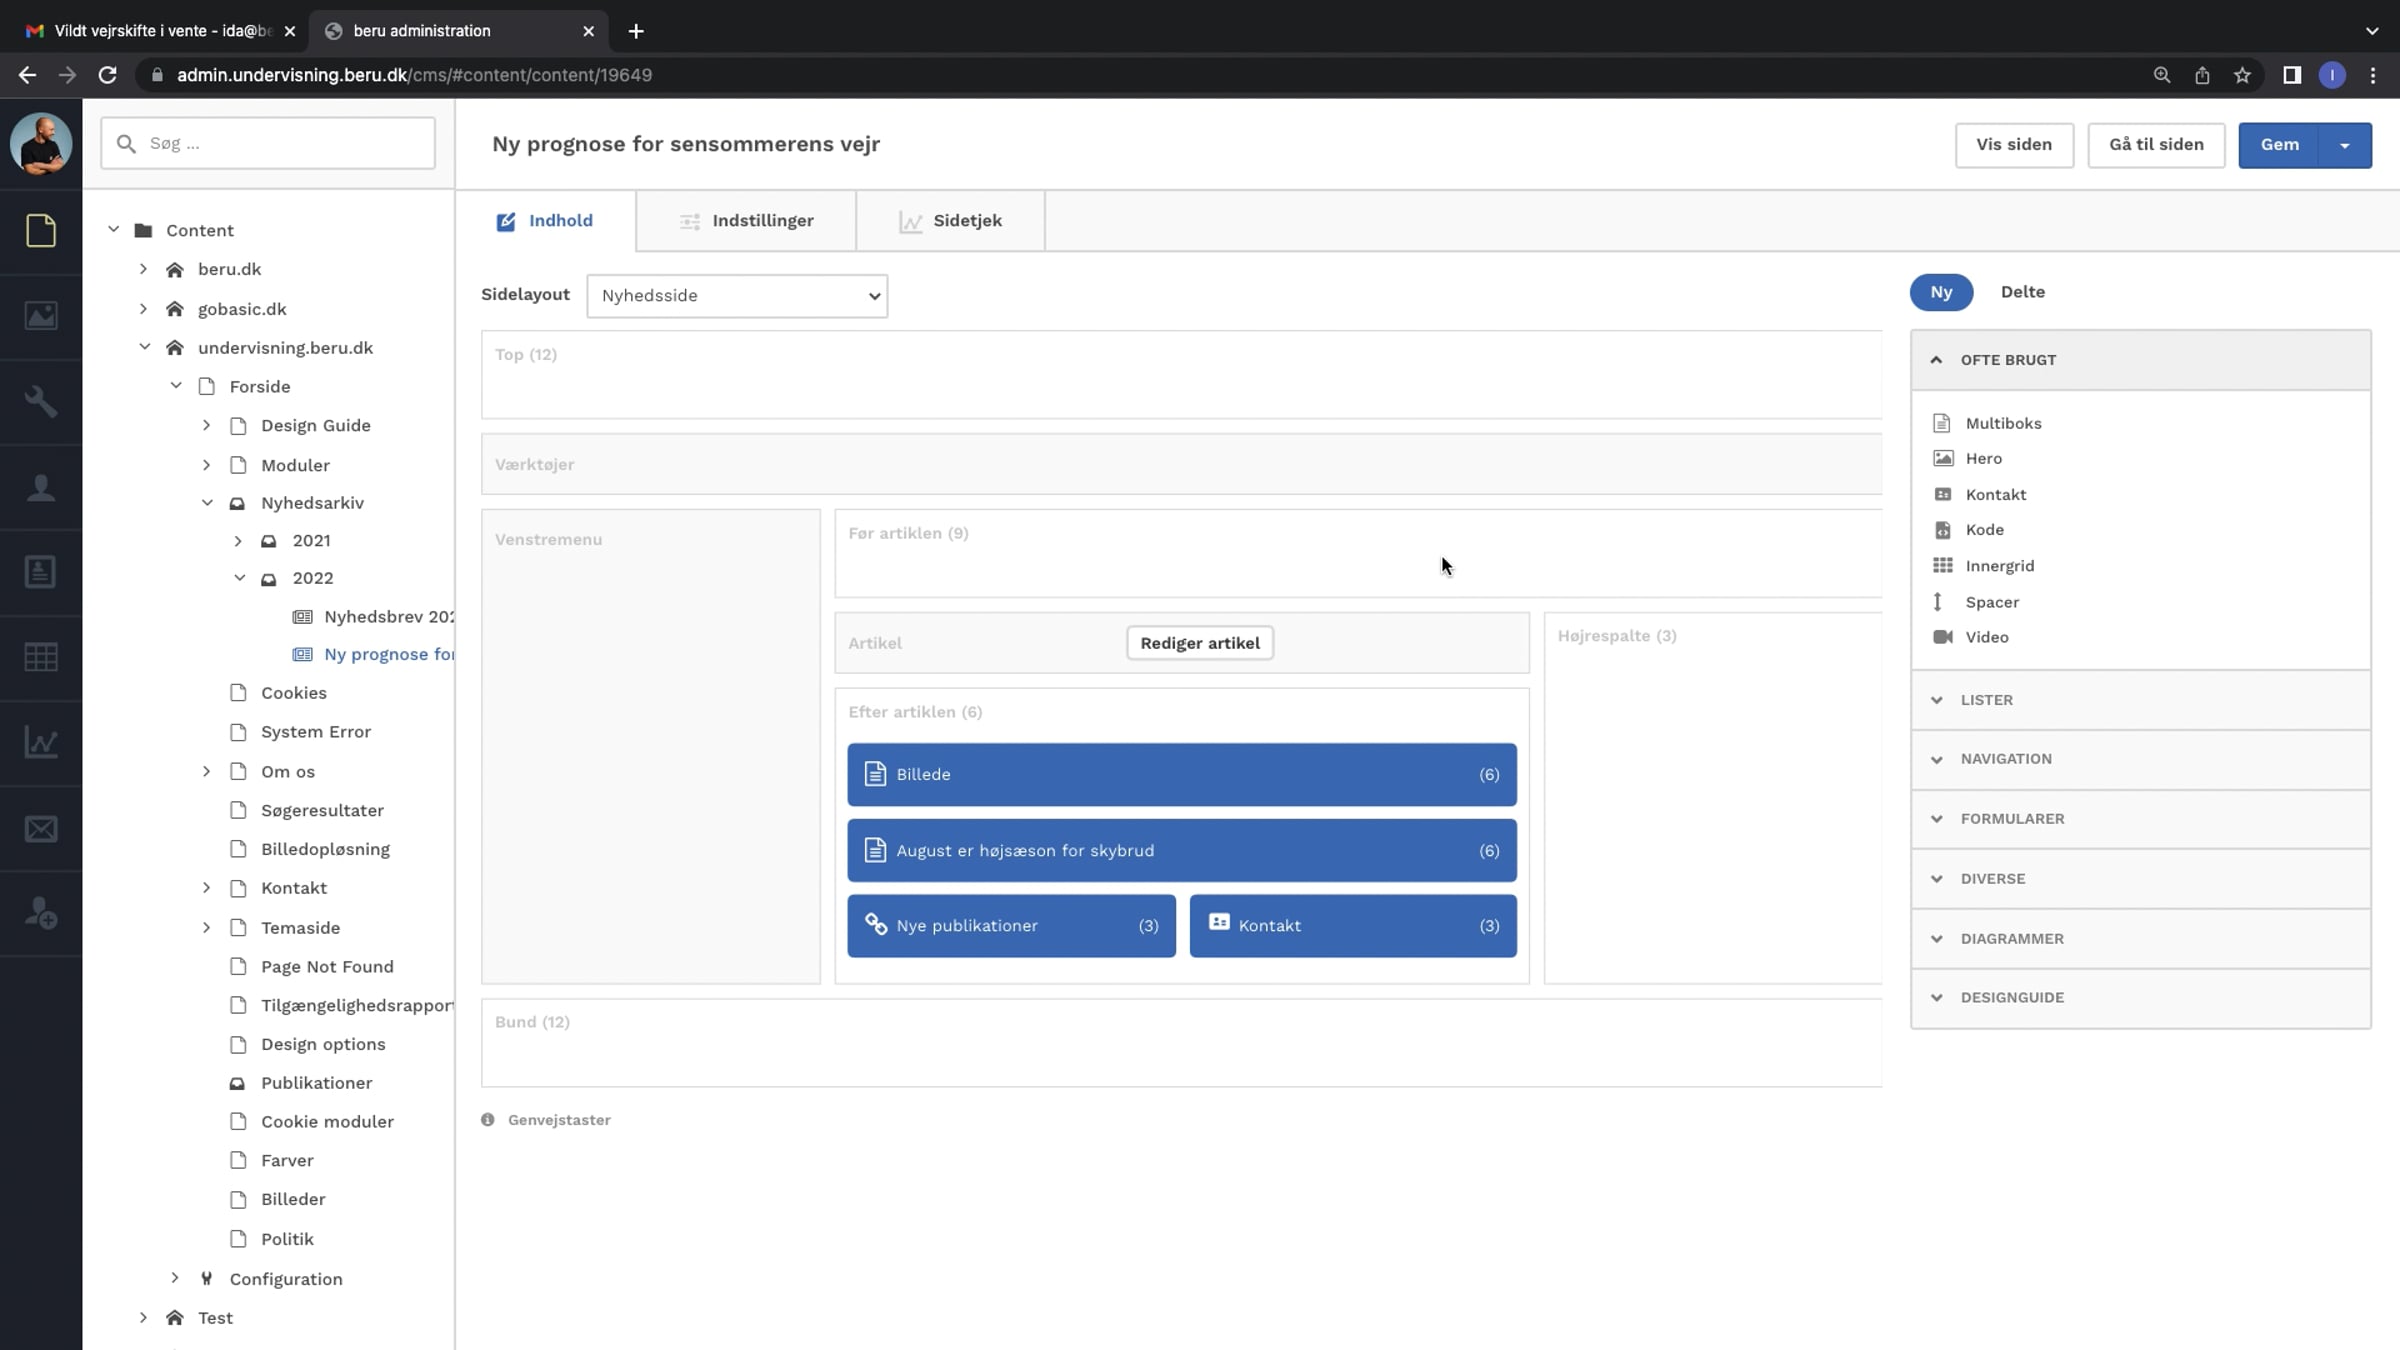Switch module list to Delte

[x=2022, y=292]
